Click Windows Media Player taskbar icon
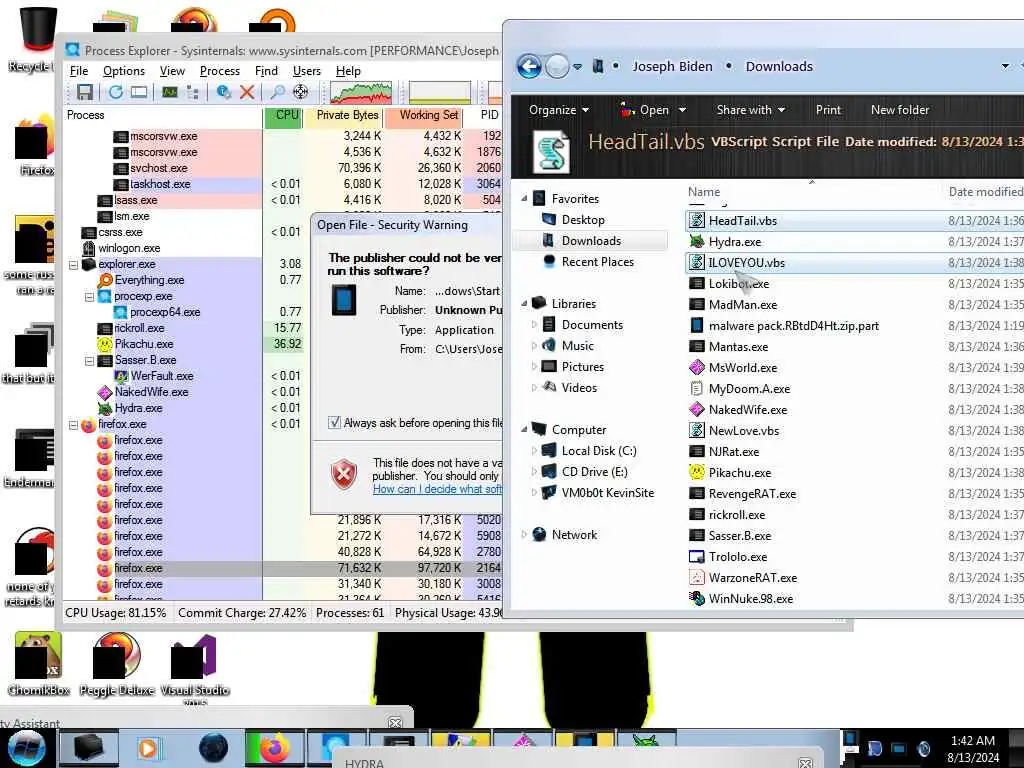This screenshot has width=1024, height=768. (x=148, y=748)
